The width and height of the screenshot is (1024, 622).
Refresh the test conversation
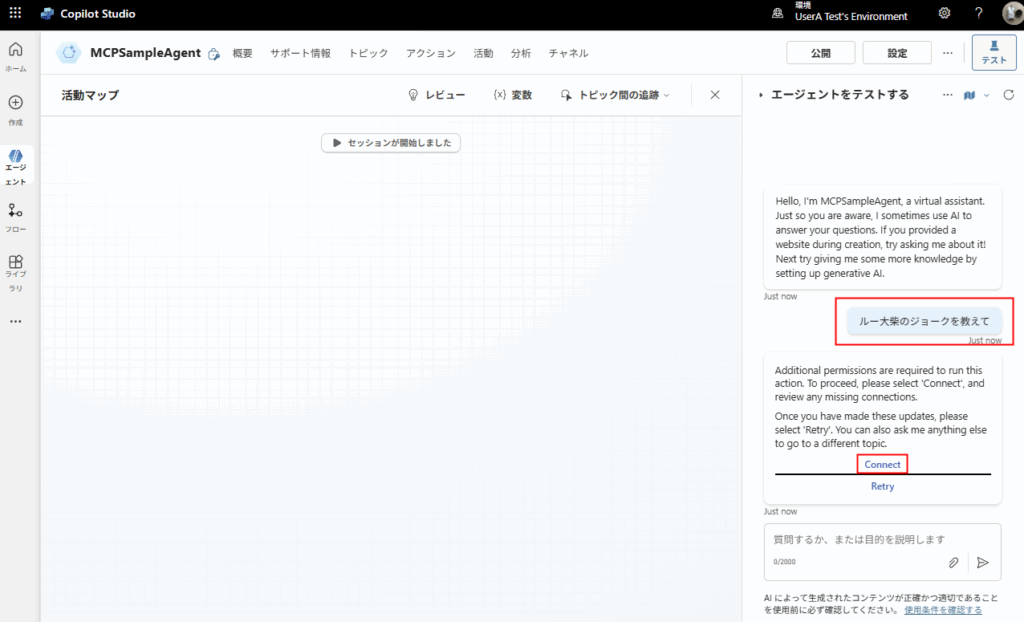pyautogui.click(x=1008, y=95)
